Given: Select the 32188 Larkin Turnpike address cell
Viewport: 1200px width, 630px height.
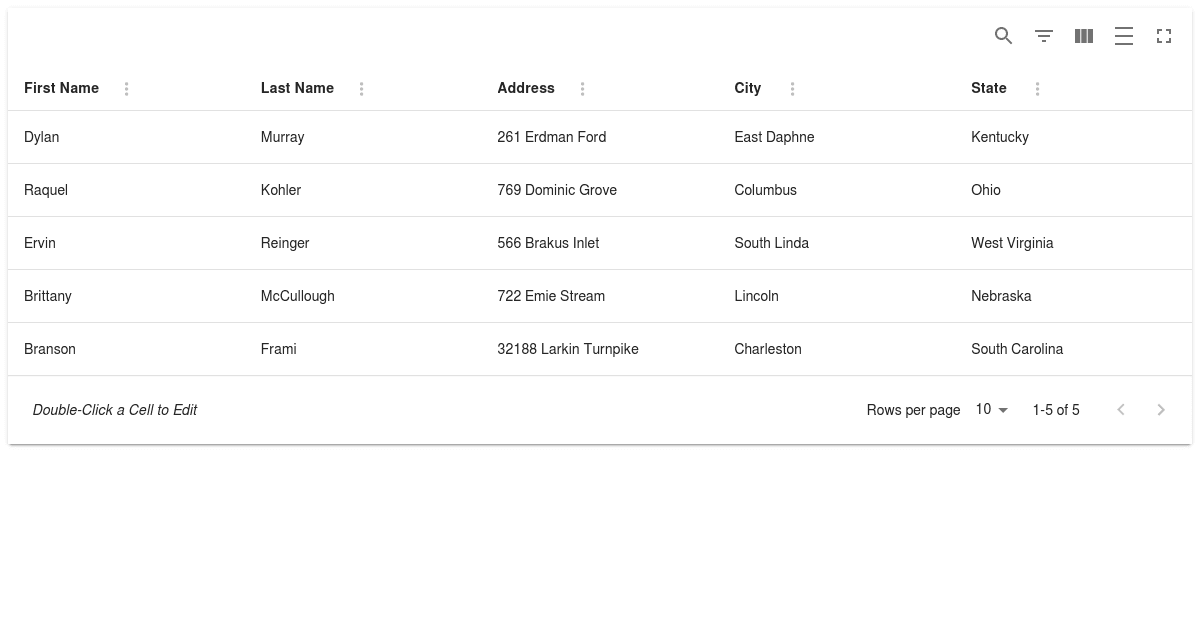Looking at the screenshot, I should [x=600, y=349].
